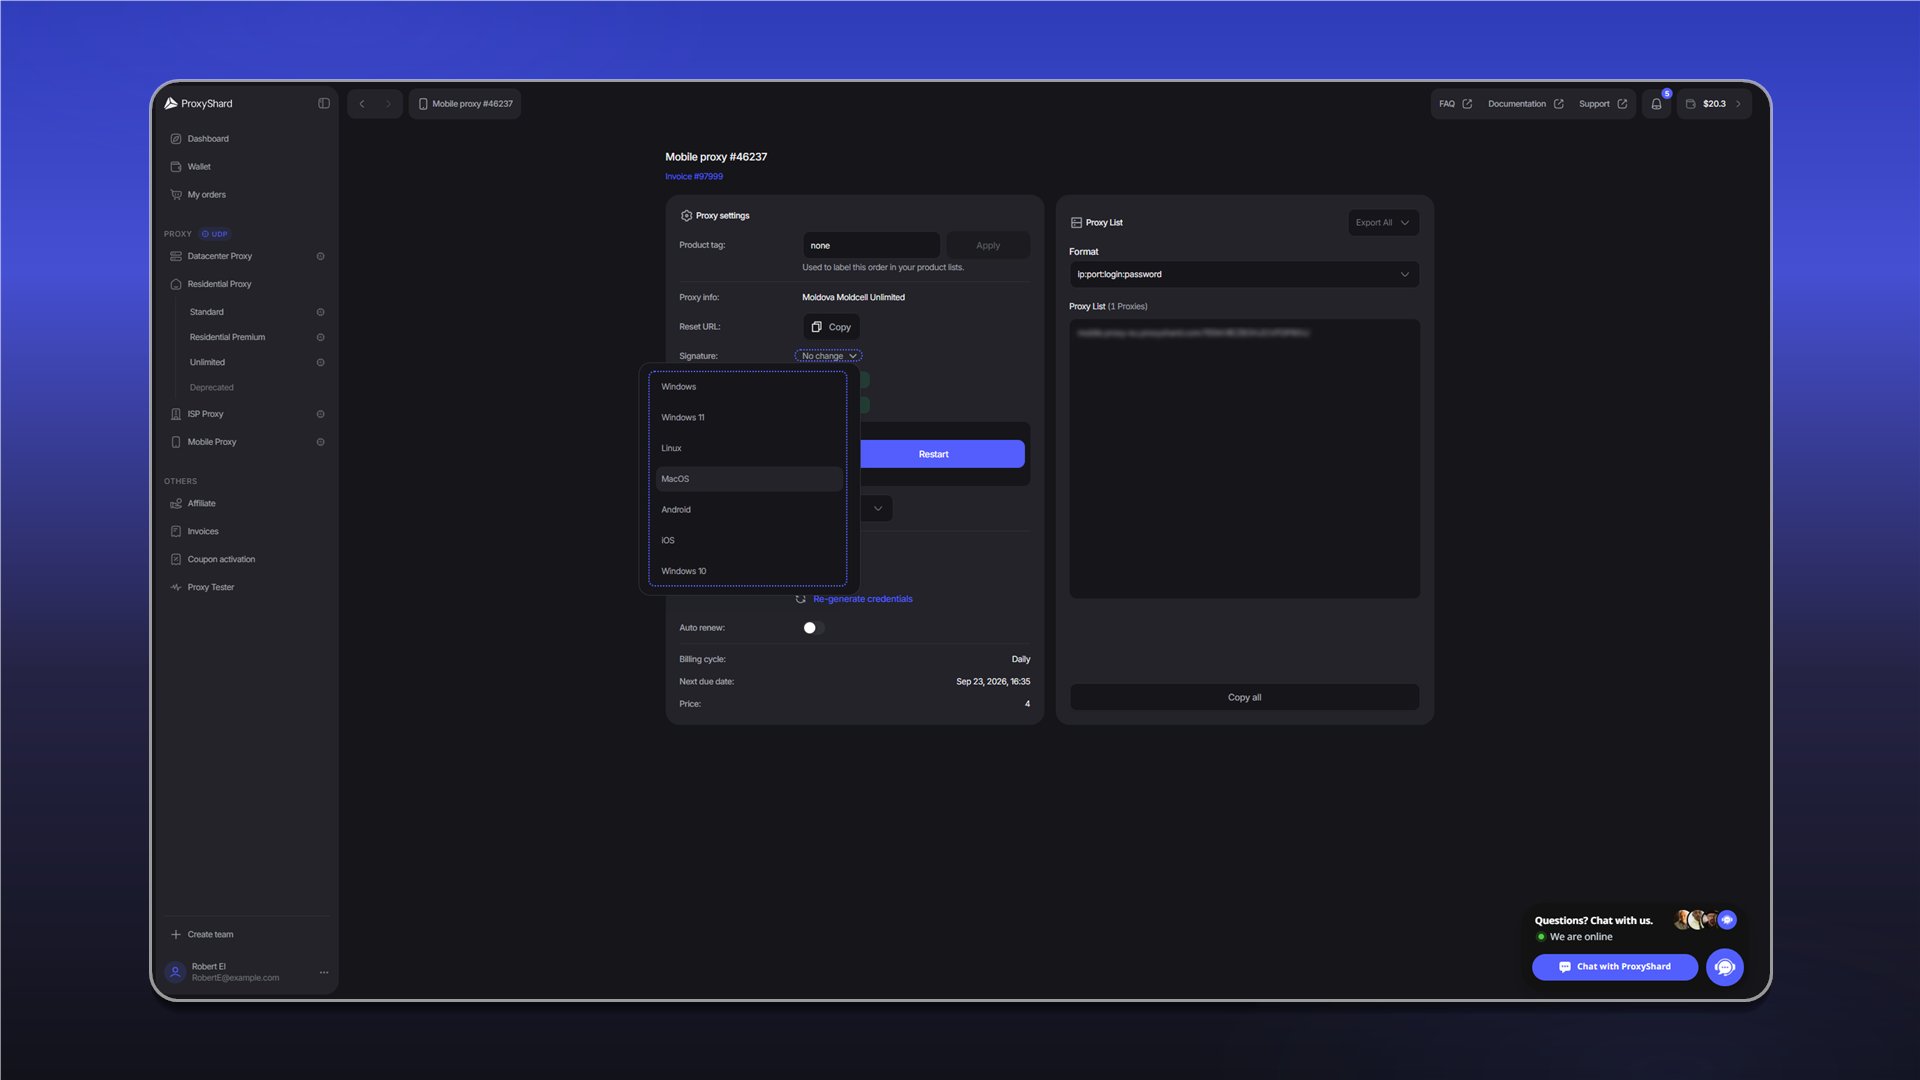Select MacOS from the signature list
Screen dimensions: 1920x1080
click(x=748, y=479)
